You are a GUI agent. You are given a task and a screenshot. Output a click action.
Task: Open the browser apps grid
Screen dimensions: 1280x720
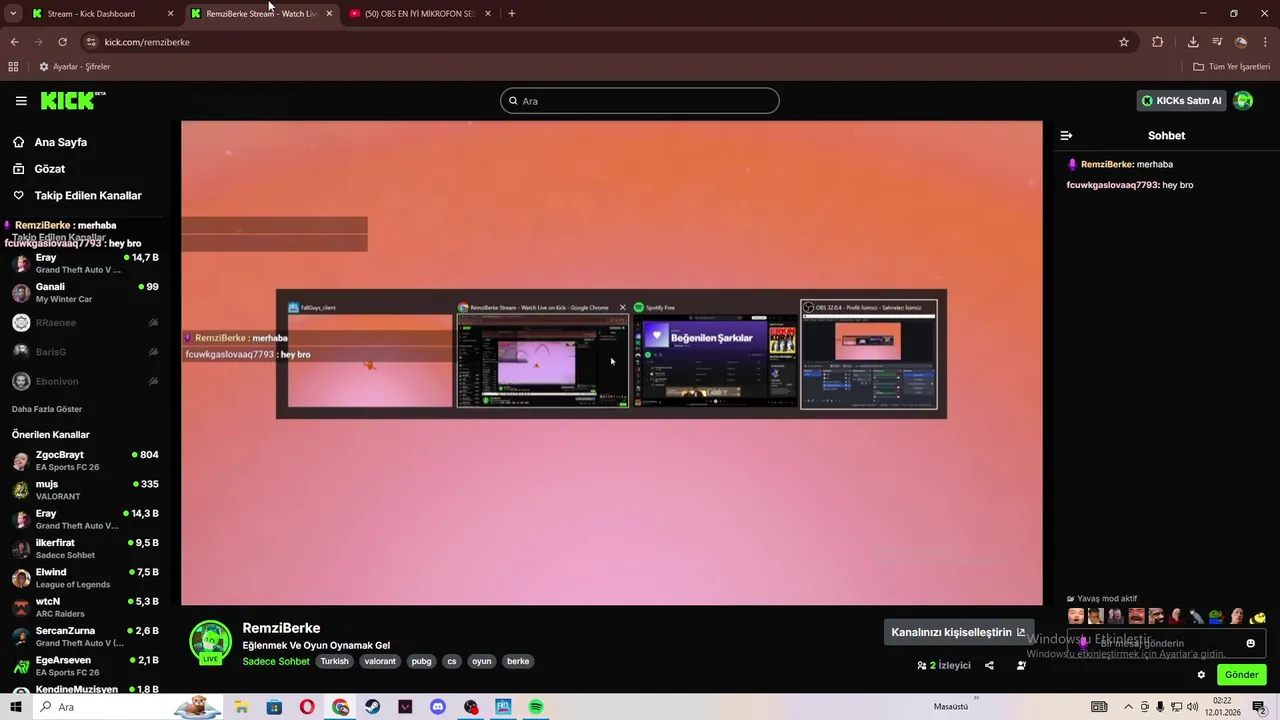[x=13, y=67]
